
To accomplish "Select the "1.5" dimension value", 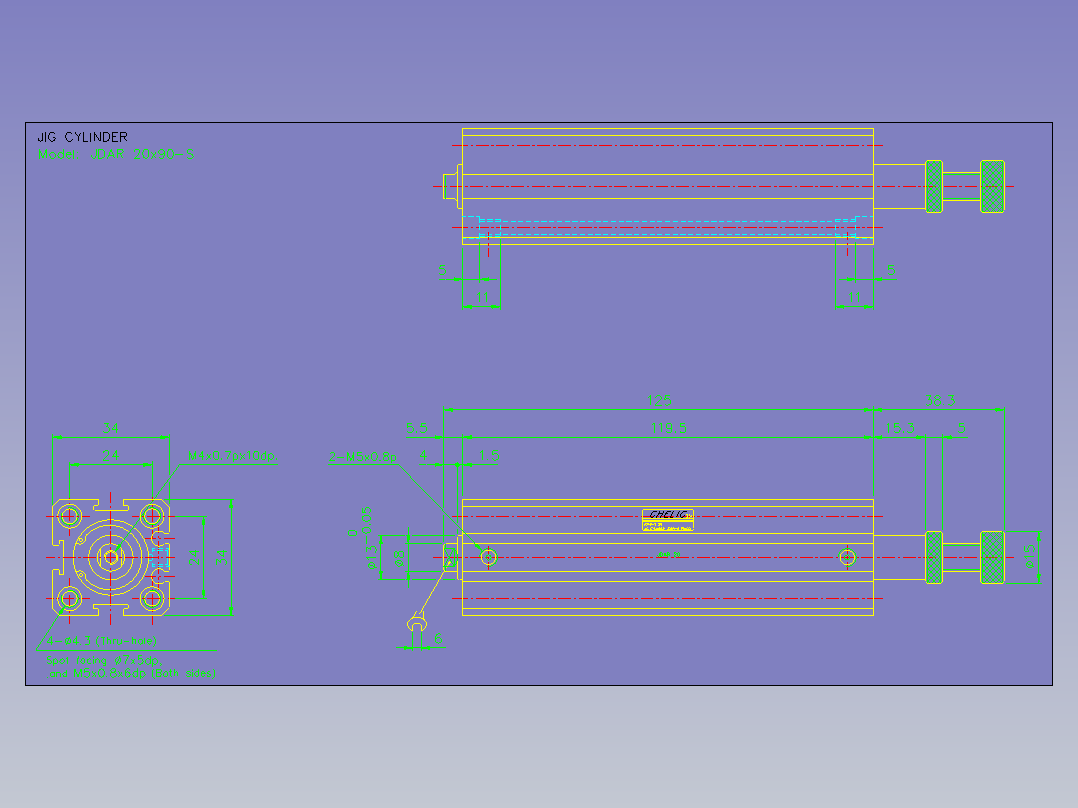I will (489, 456).
